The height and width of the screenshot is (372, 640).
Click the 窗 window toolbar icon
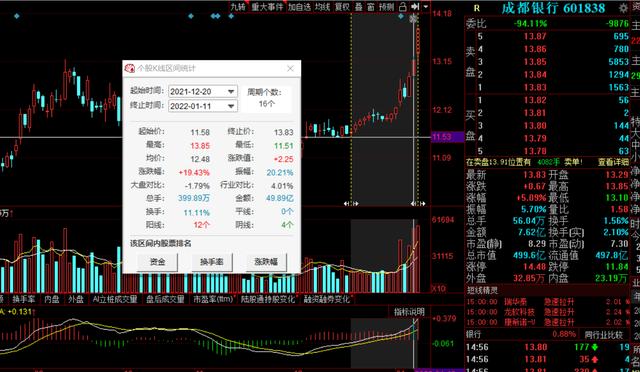371,7
